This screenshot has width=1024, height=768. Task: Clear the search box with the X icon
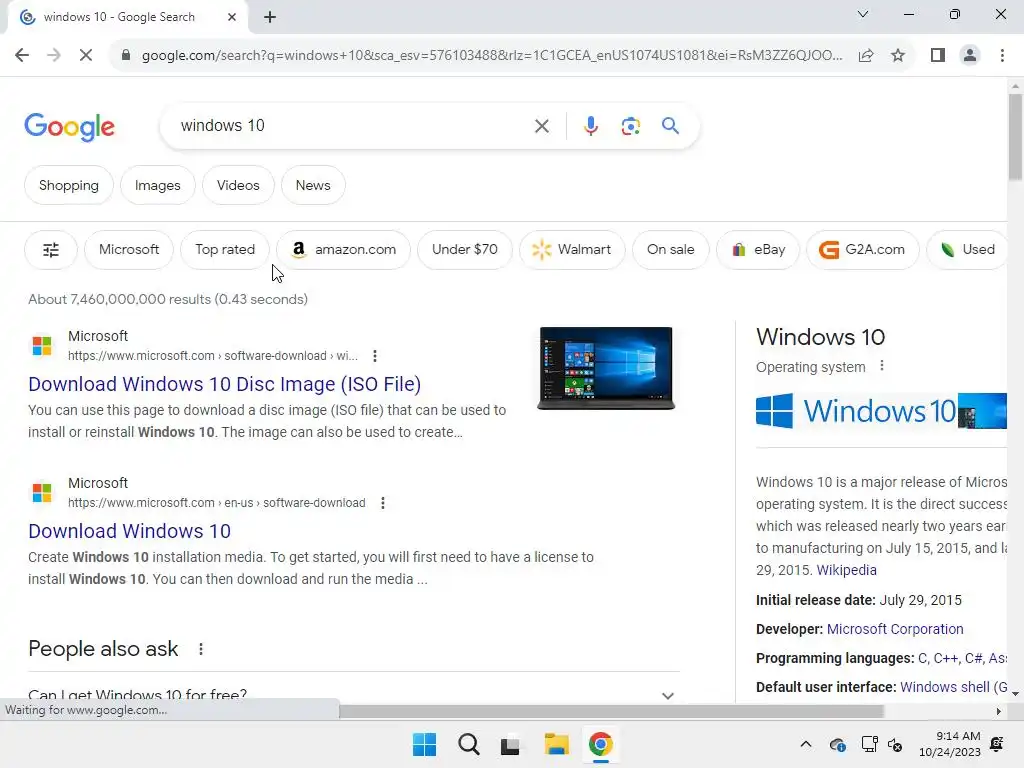tap(541, 126)
